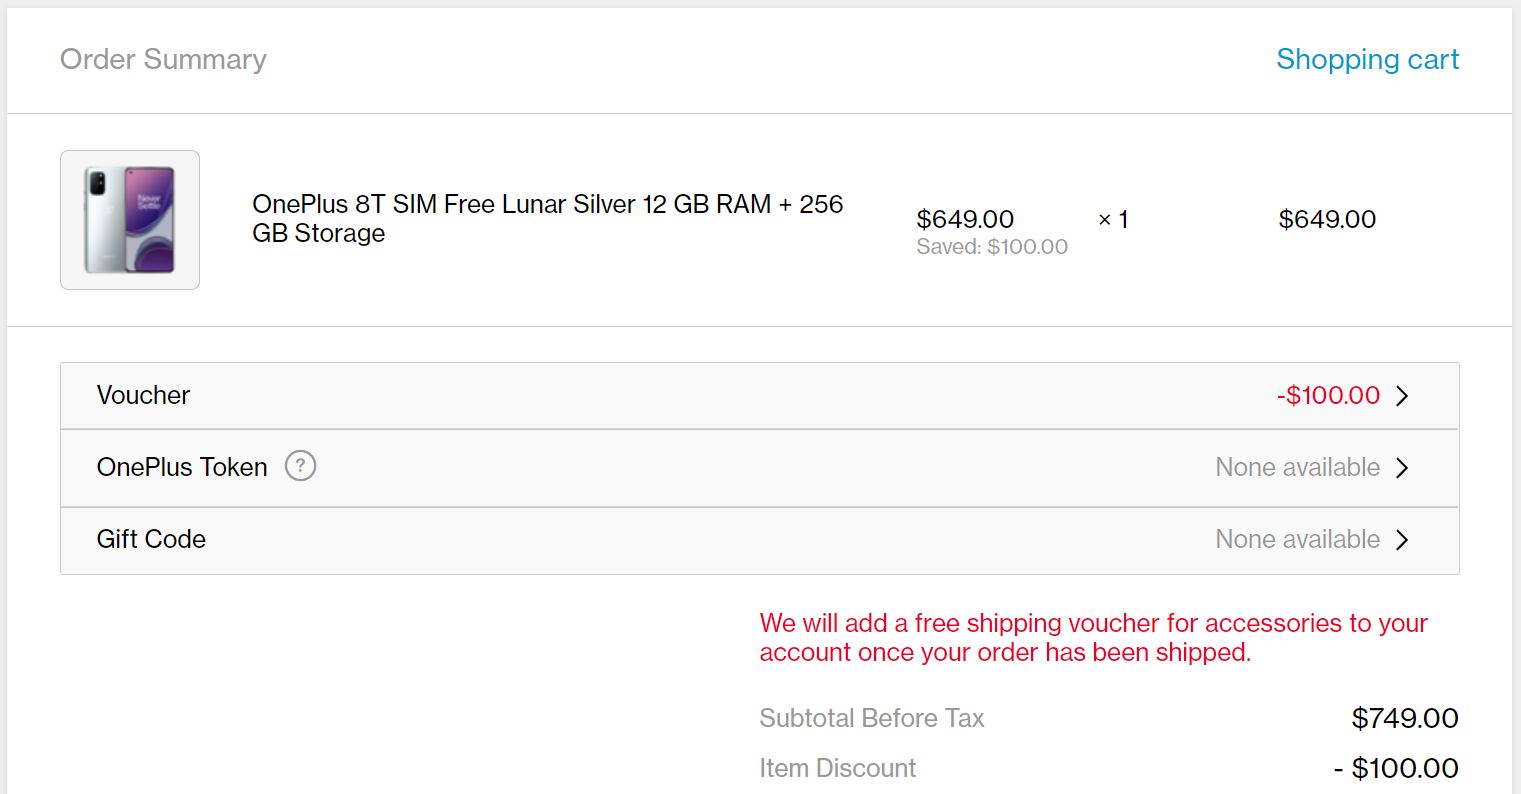Expand the Voucher row chevron arrow
This screenshot has width=1521, height=794.
click(1402, 396)
